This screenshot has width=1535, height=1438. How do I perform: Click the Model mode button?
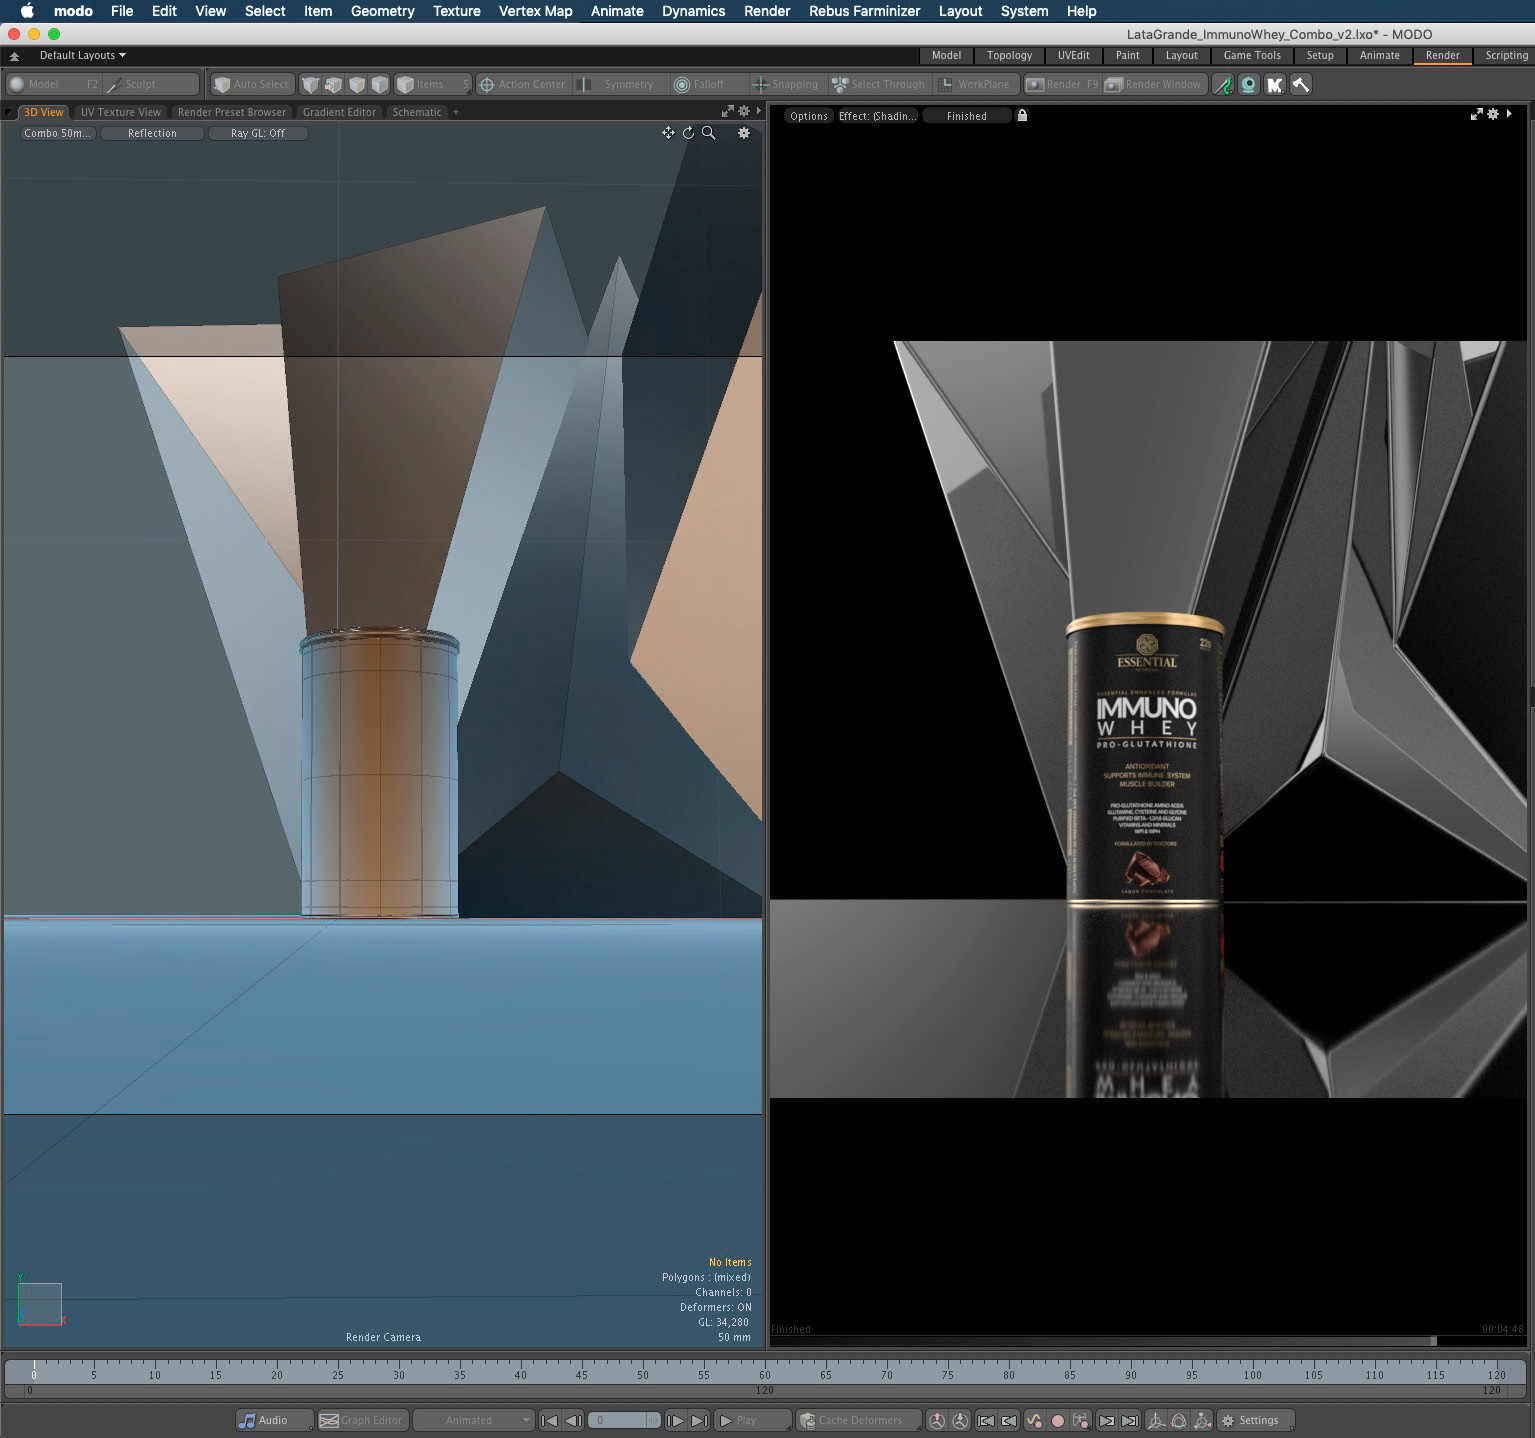[x=54, y=84]
